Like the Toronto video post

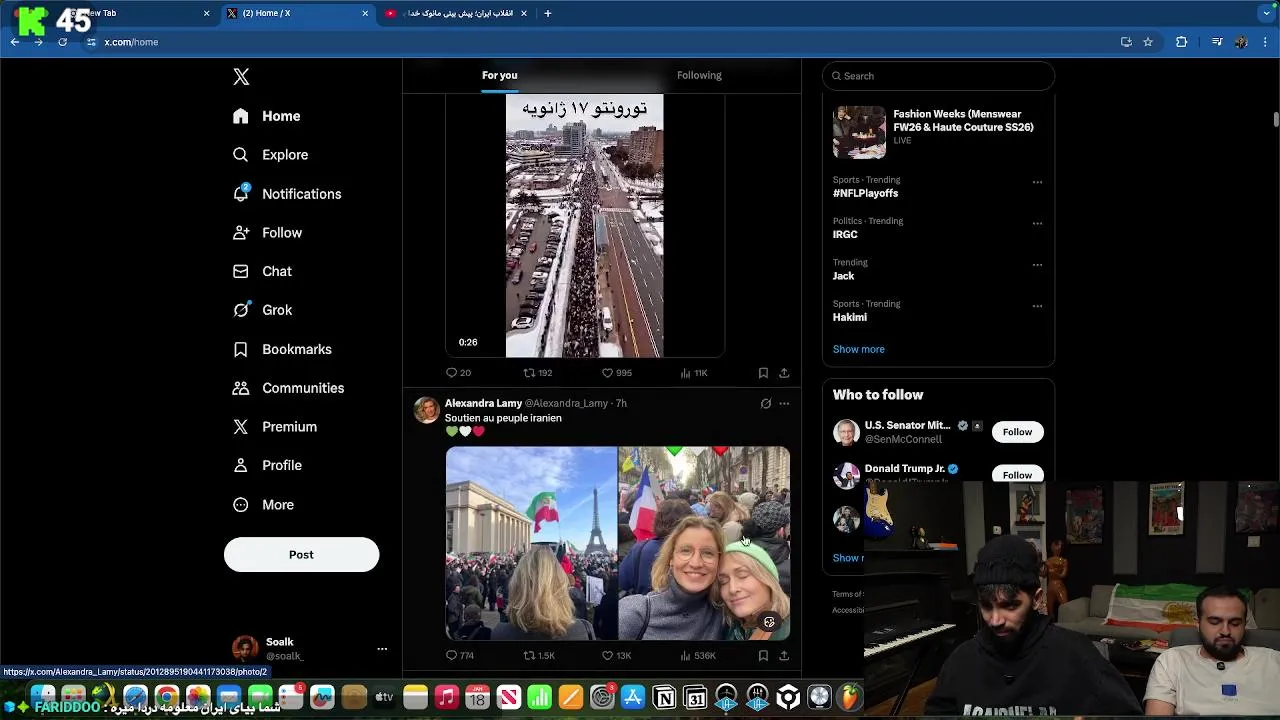point(617,373)
